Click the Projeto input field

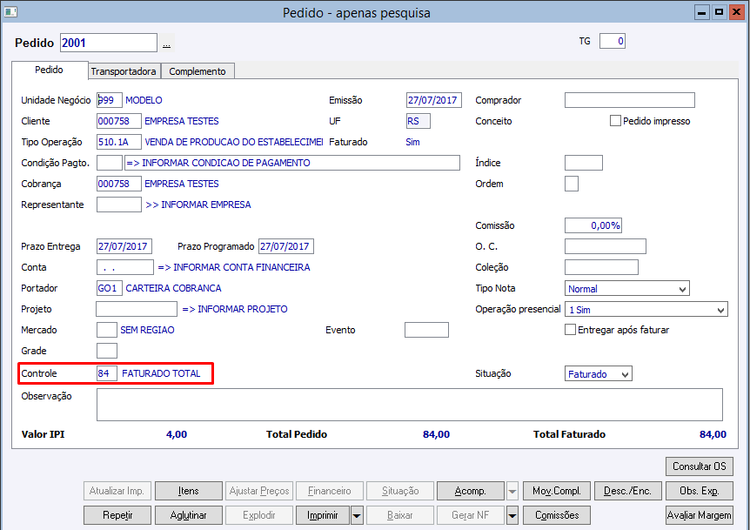coord(136,309)
